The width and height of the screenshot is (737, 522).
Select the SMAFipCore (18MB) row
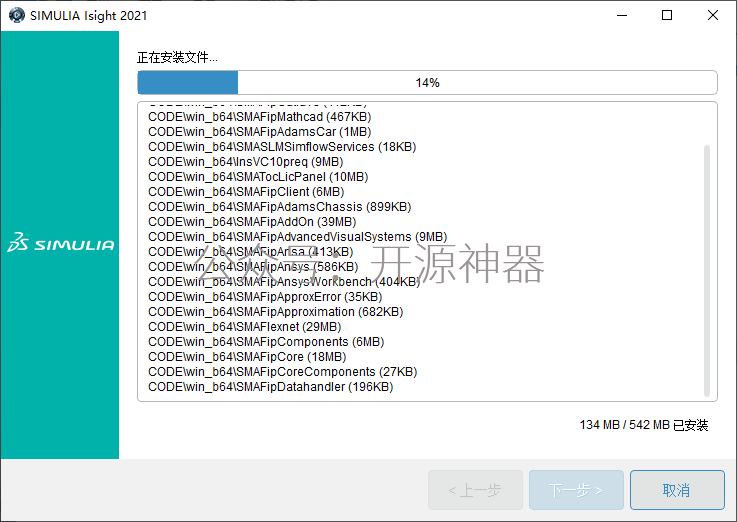pyautogui.click(x=247, y=357)
